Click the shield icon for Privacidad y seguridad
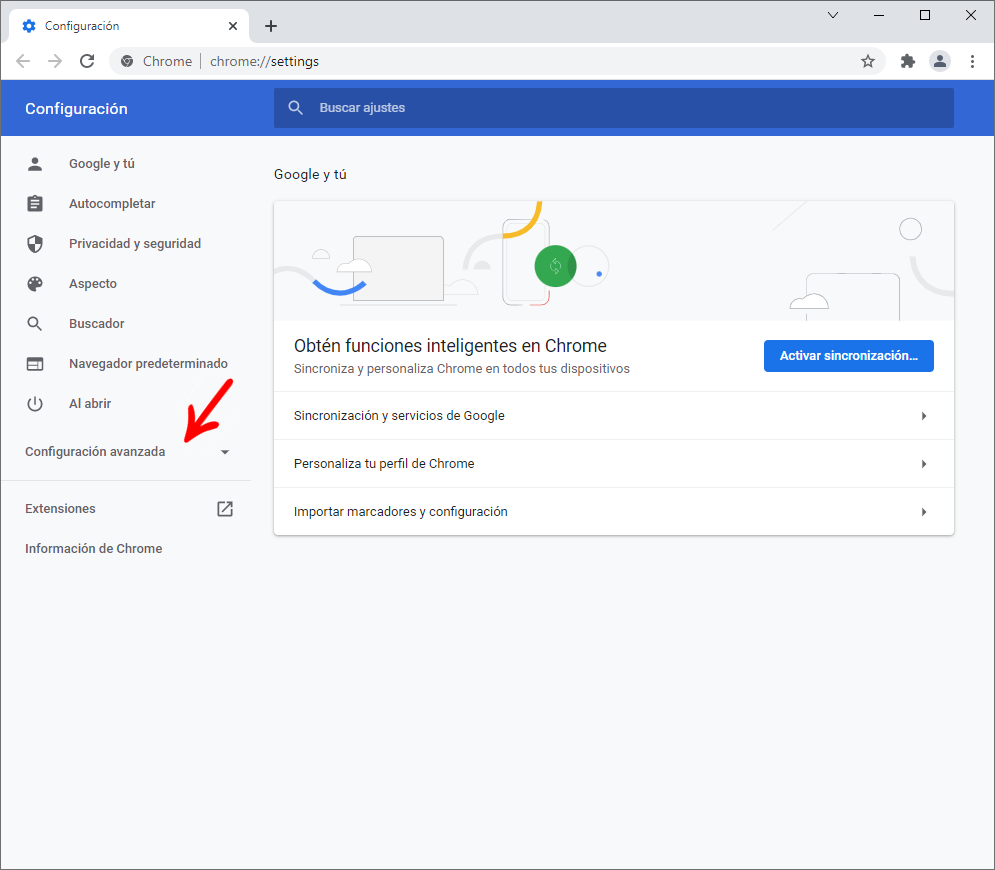Screen dimensions: 995x870 35,244
